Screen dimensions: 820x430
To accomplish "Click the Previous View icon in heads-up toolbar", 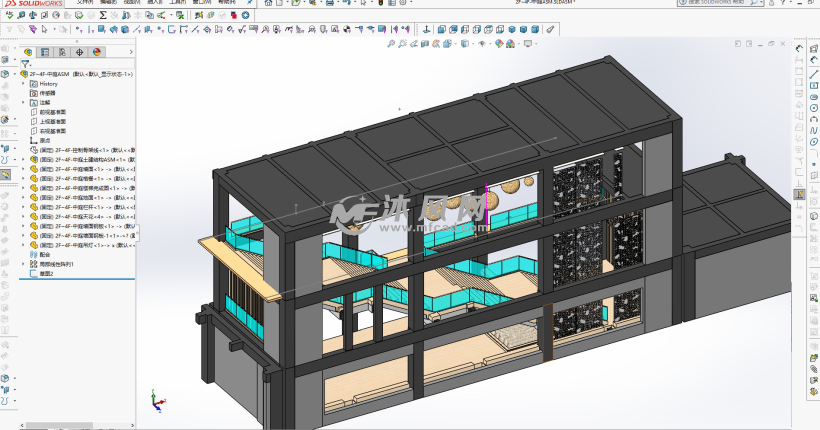I will (414, 44).
